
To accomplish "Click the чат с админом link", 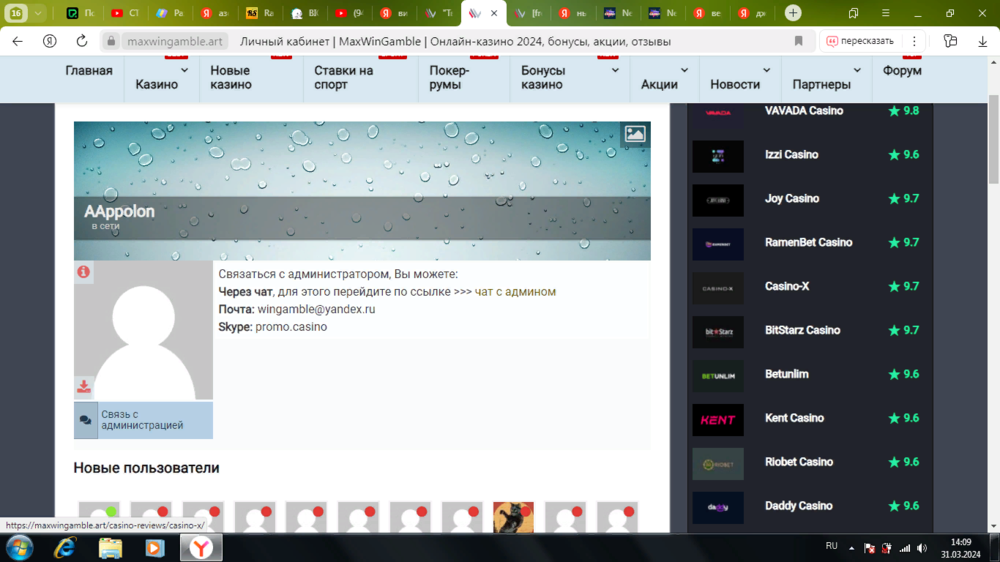I will (515, 292).
